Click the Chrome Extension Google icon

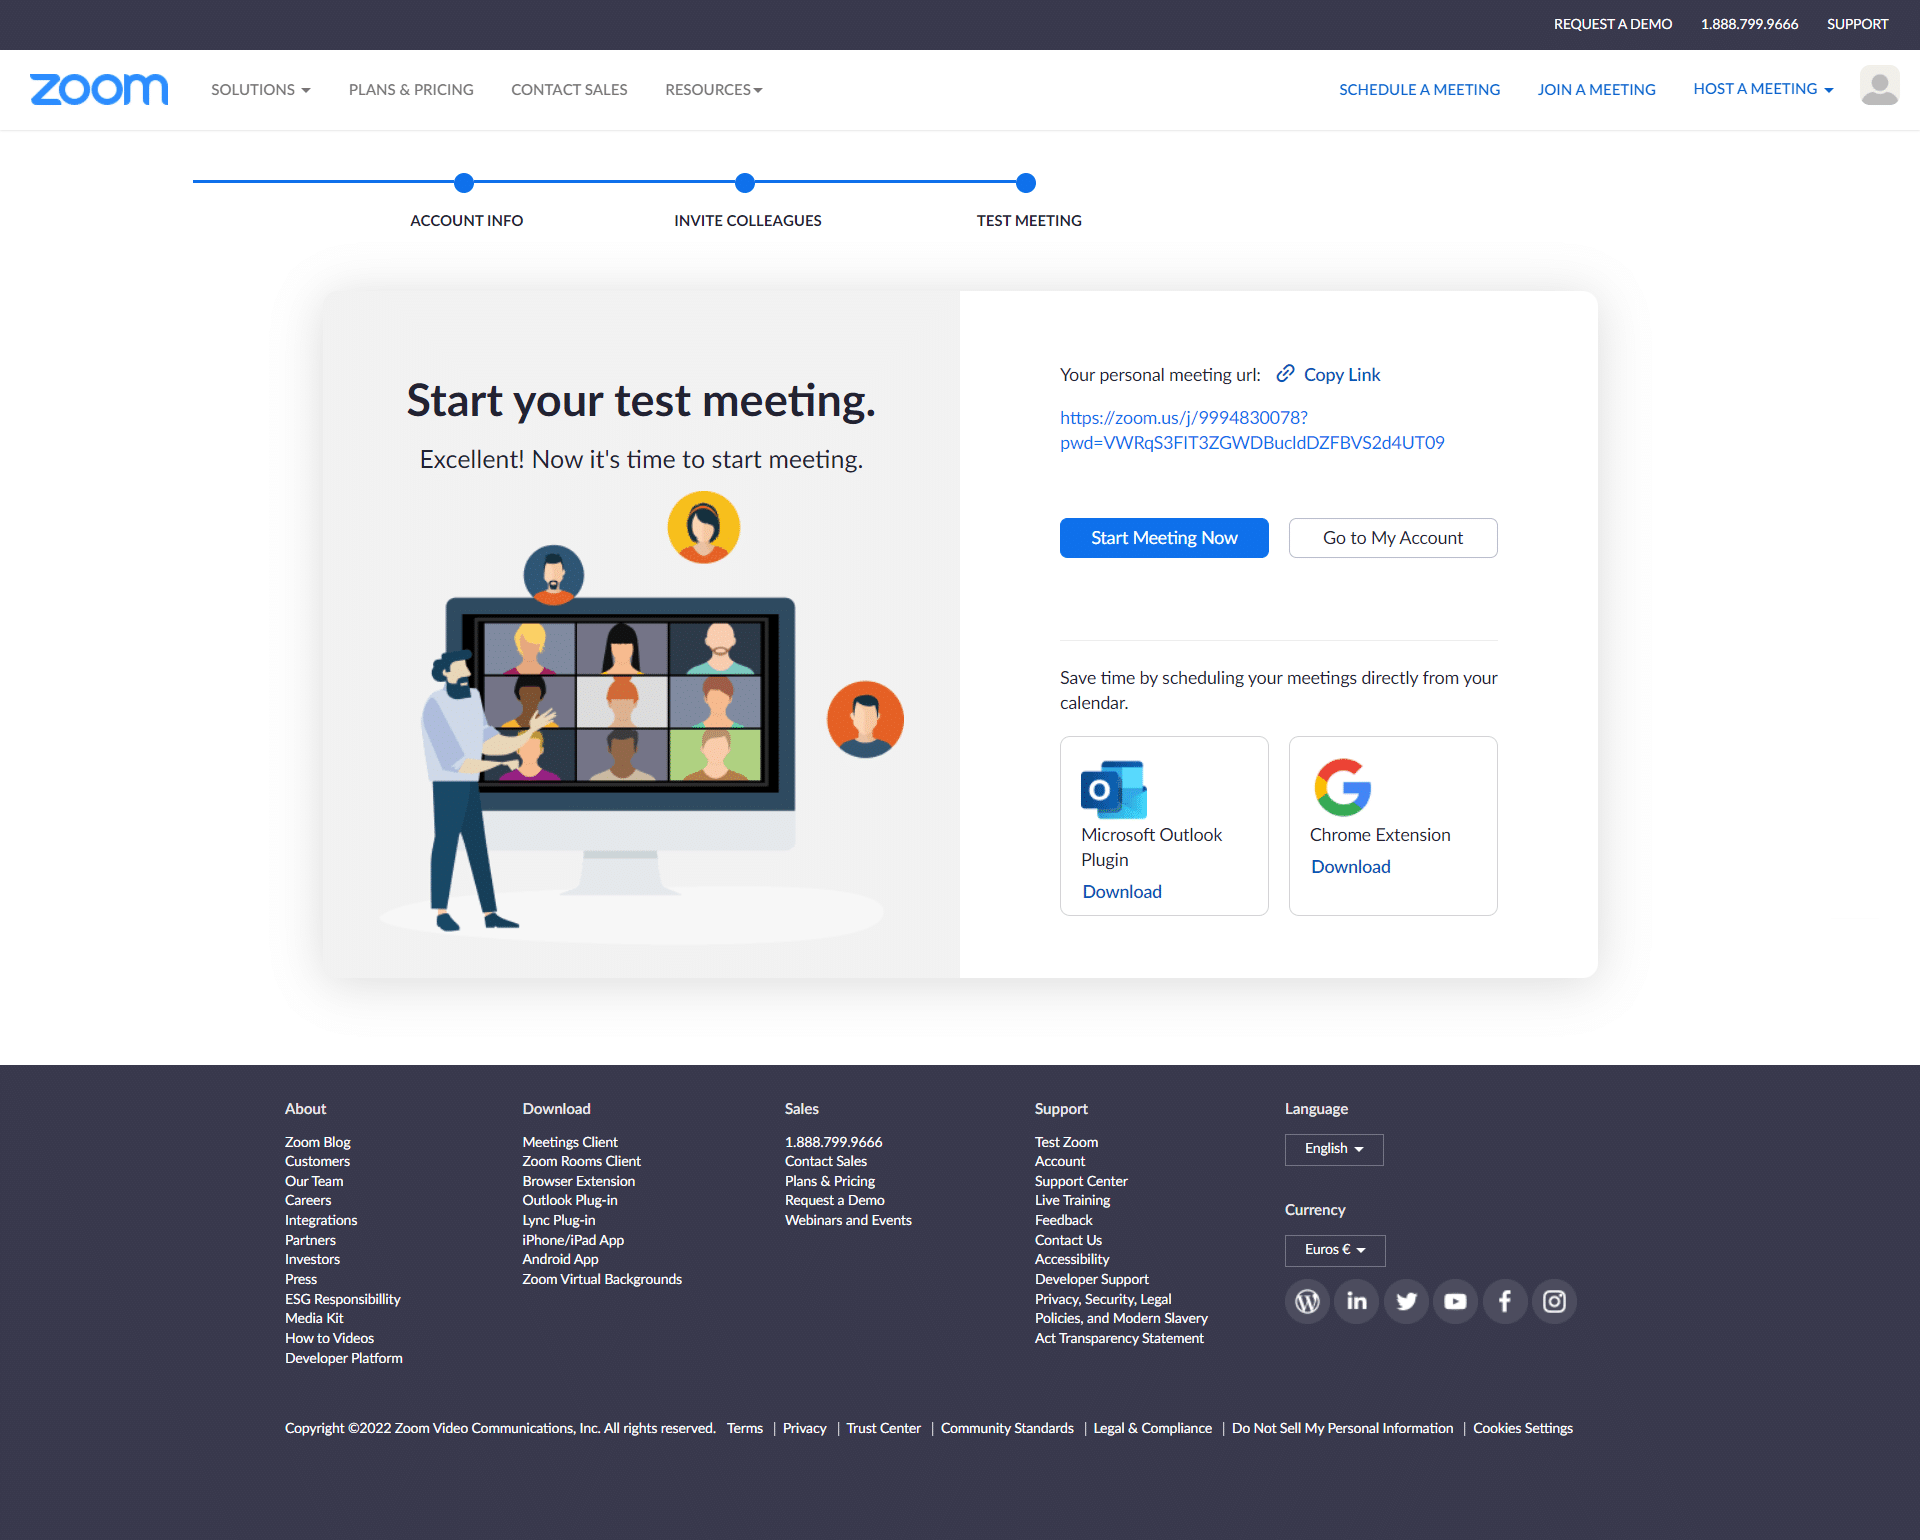tap(1342, 783)
